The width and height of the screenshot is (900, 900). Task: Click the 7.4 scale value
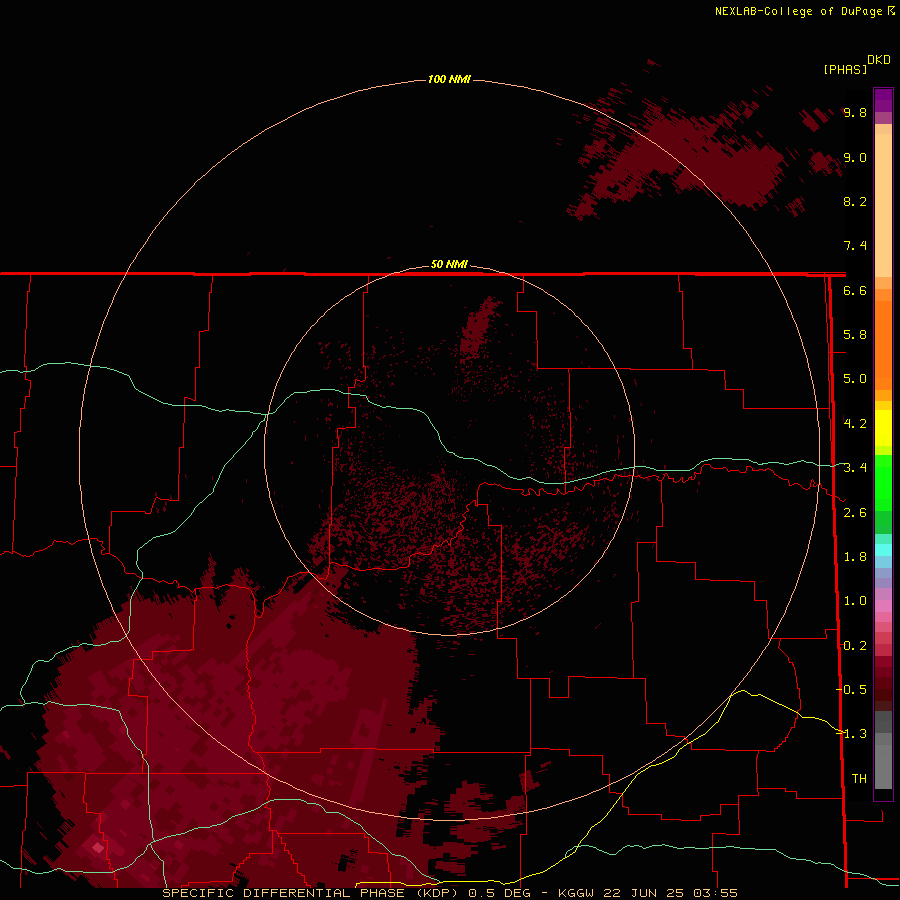[855, 246]
